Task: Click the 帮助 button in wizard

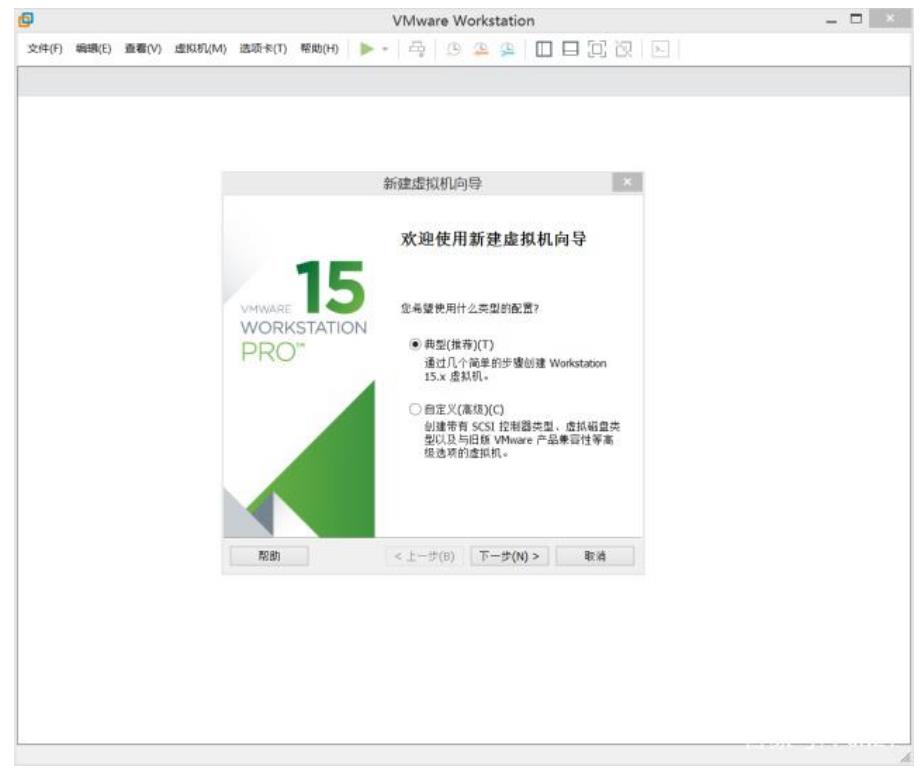Action: (x=269, y=556)
